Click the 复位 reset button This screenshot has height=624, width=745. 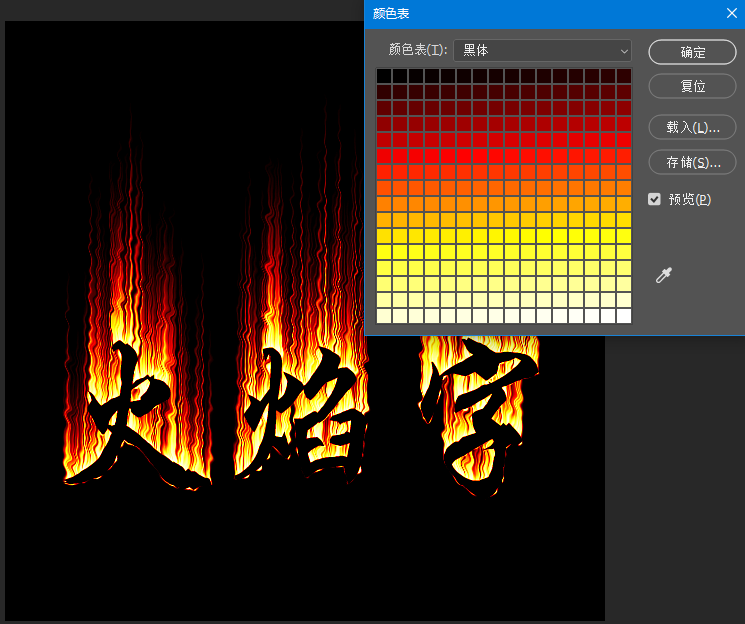[692, 86]
